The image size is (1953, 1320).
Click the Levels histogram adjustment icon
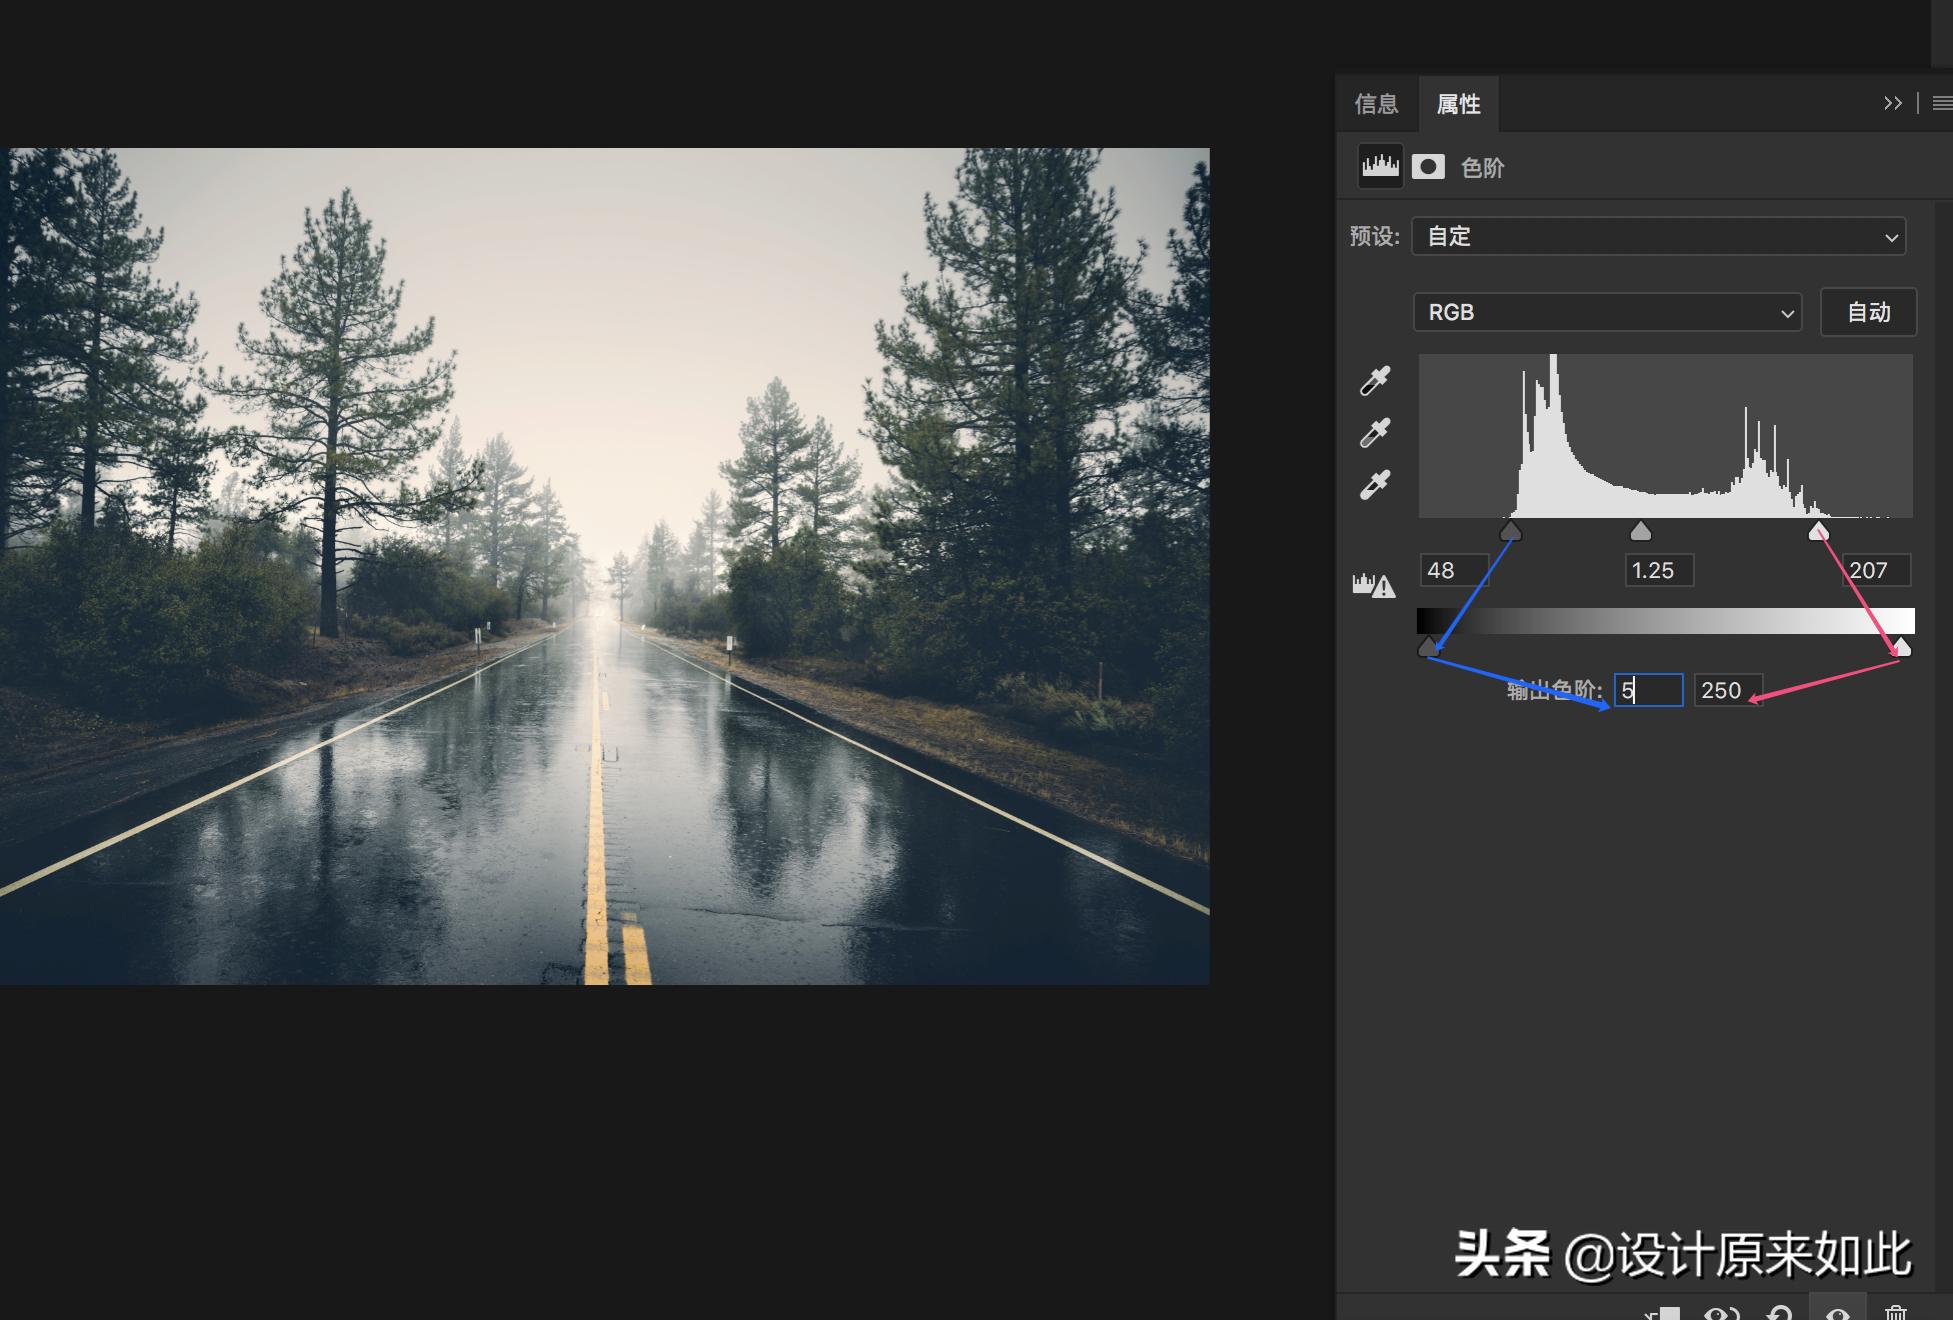(x=1380, y=166)
